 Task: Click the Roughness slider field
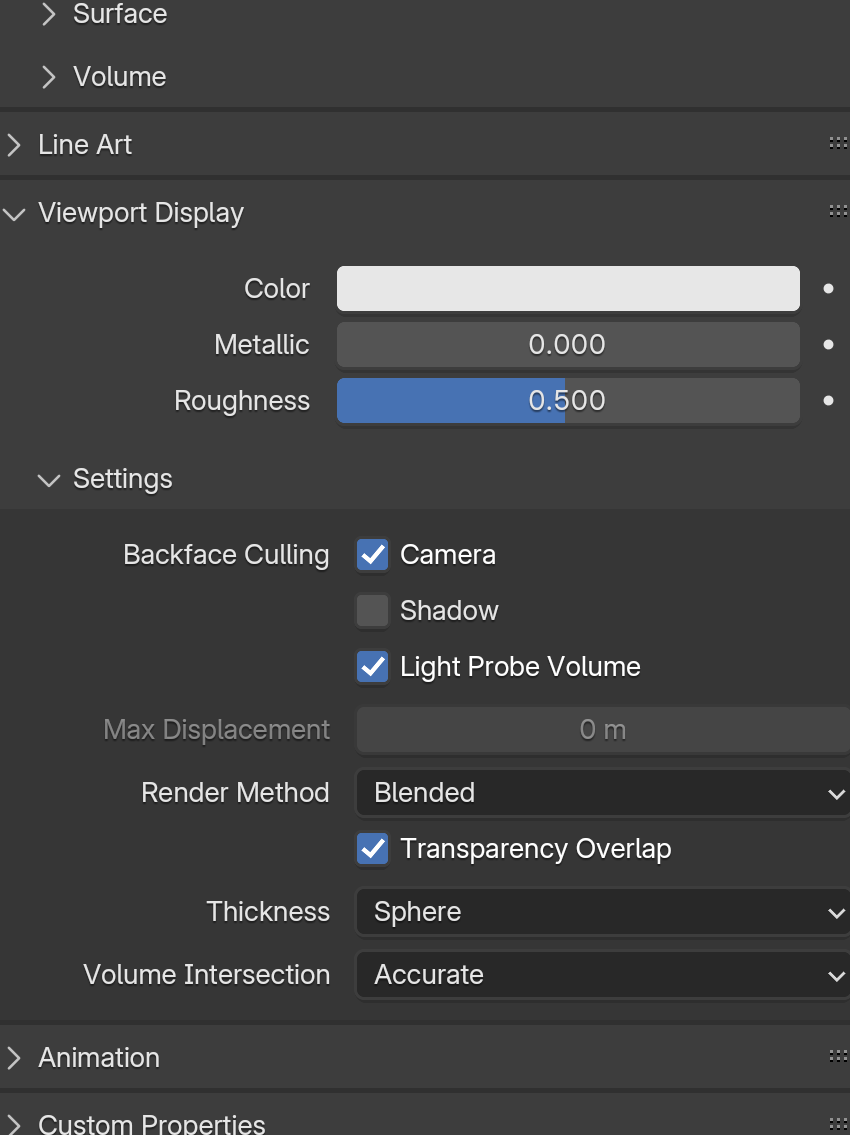click(568, 401)
